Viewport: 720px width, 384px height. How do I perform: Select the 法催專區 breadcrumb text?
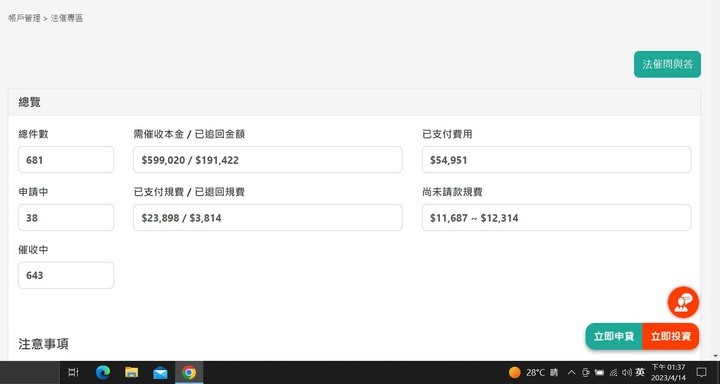[67, 18]
